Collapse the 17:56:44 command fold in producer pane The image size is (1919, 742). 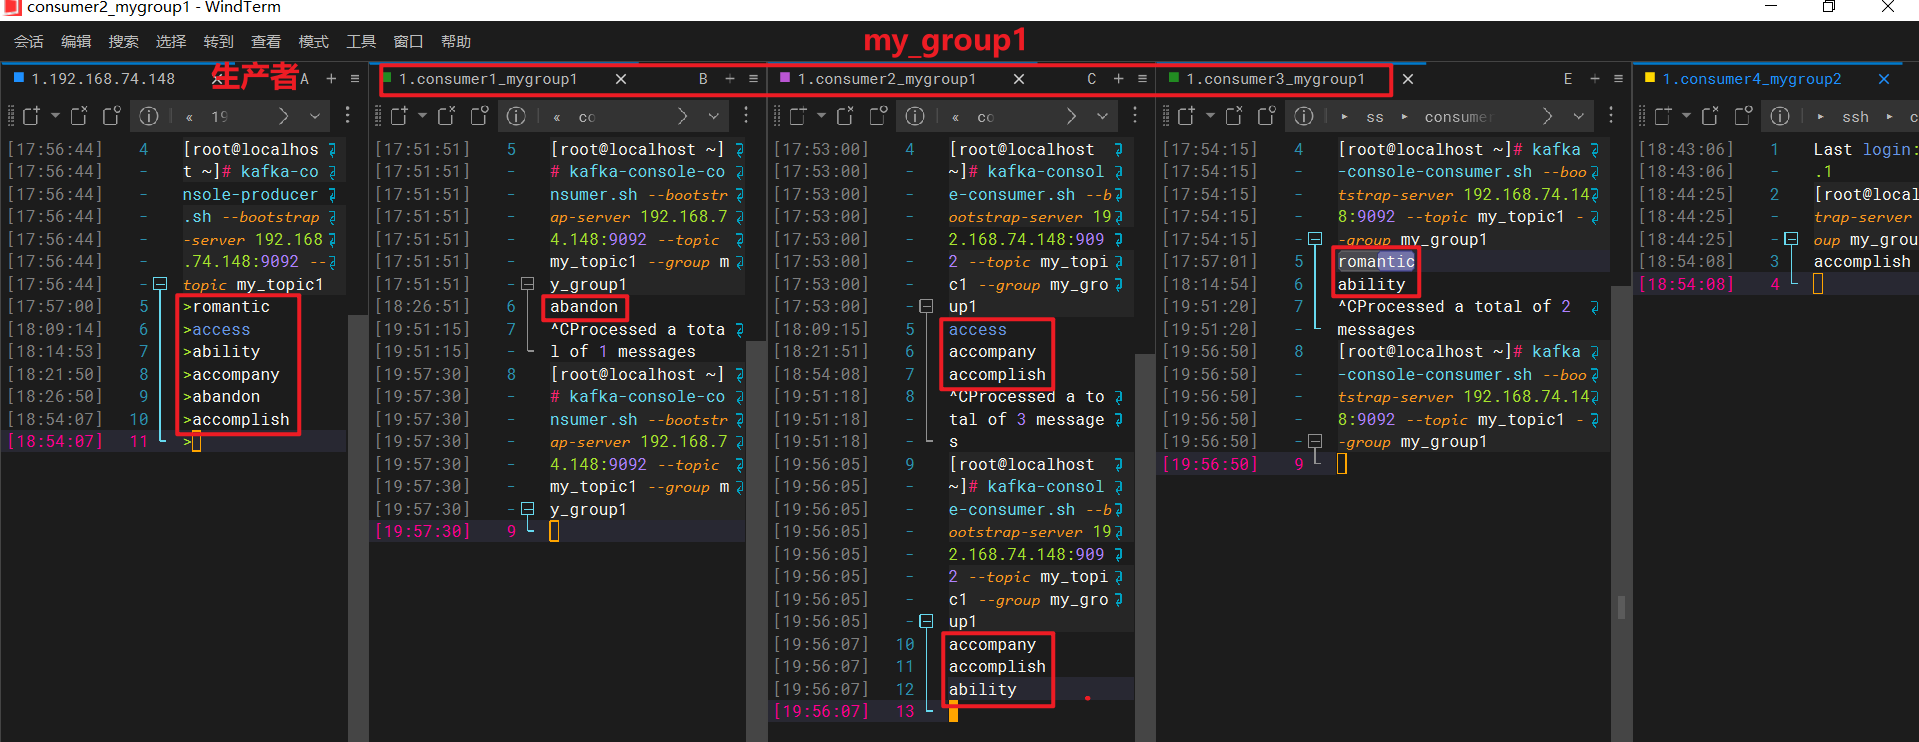tap(160, 284)
